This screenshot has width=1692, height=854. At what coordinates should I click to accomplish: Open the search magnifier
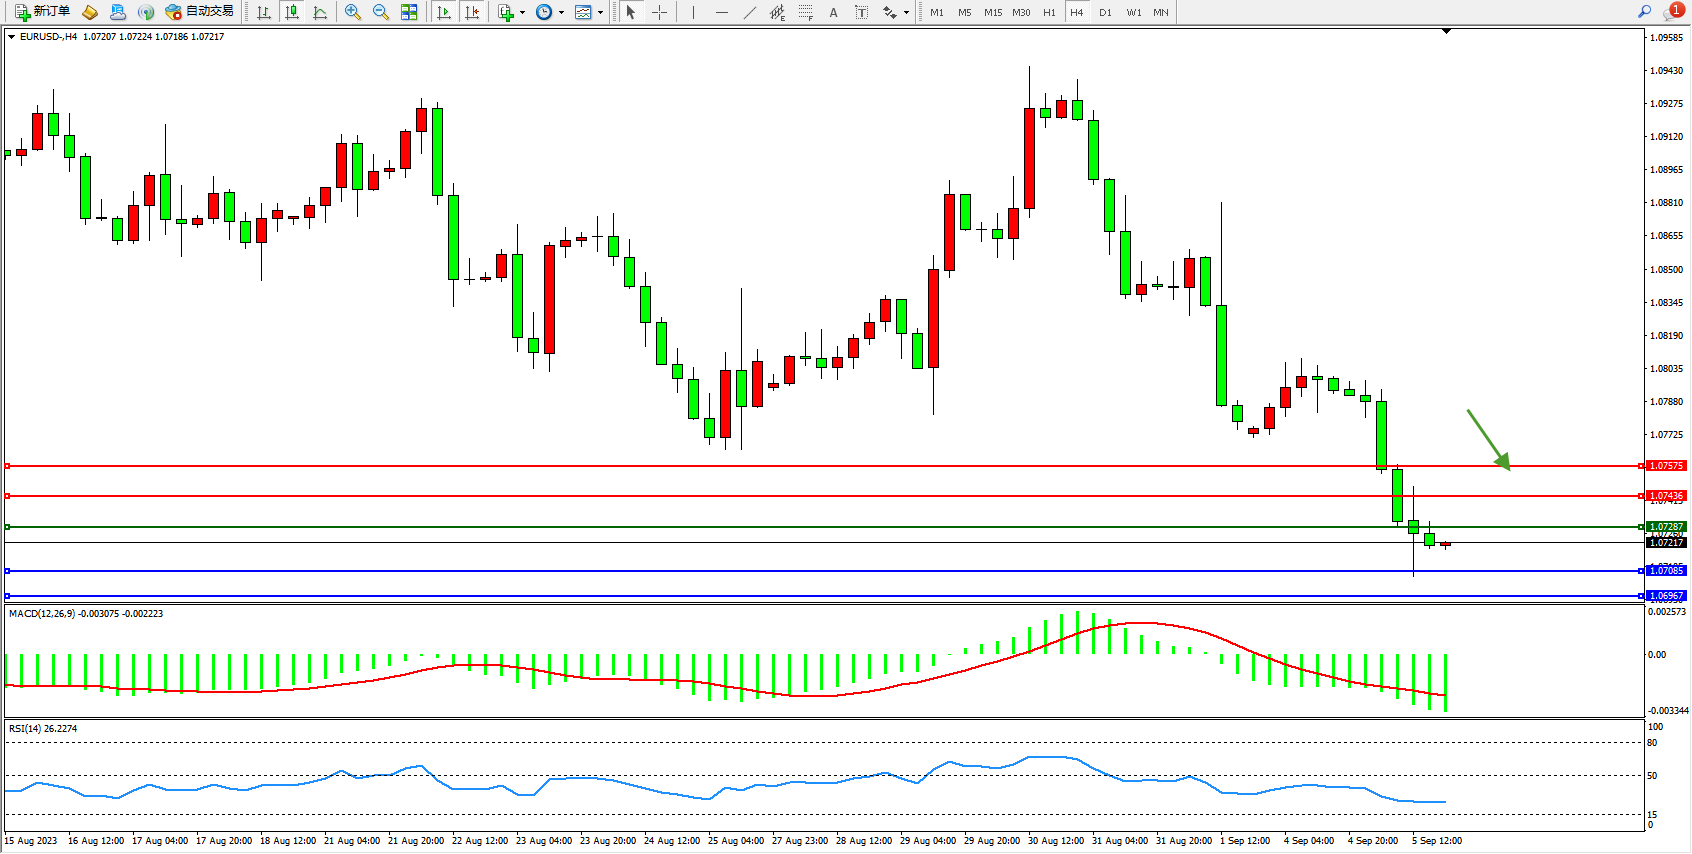click(x=1644, y=12)
